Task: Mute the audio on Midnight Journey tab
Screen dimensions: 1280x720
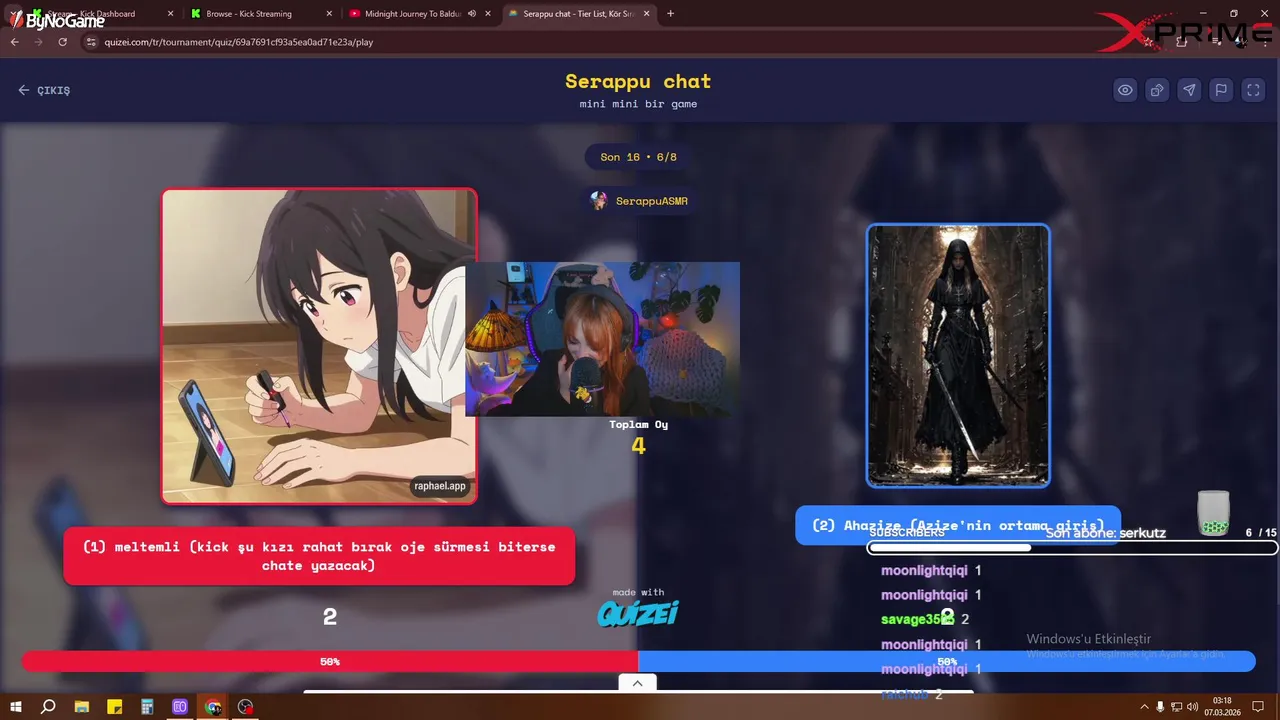Action: pyautogui.click(x=471, y=14)
